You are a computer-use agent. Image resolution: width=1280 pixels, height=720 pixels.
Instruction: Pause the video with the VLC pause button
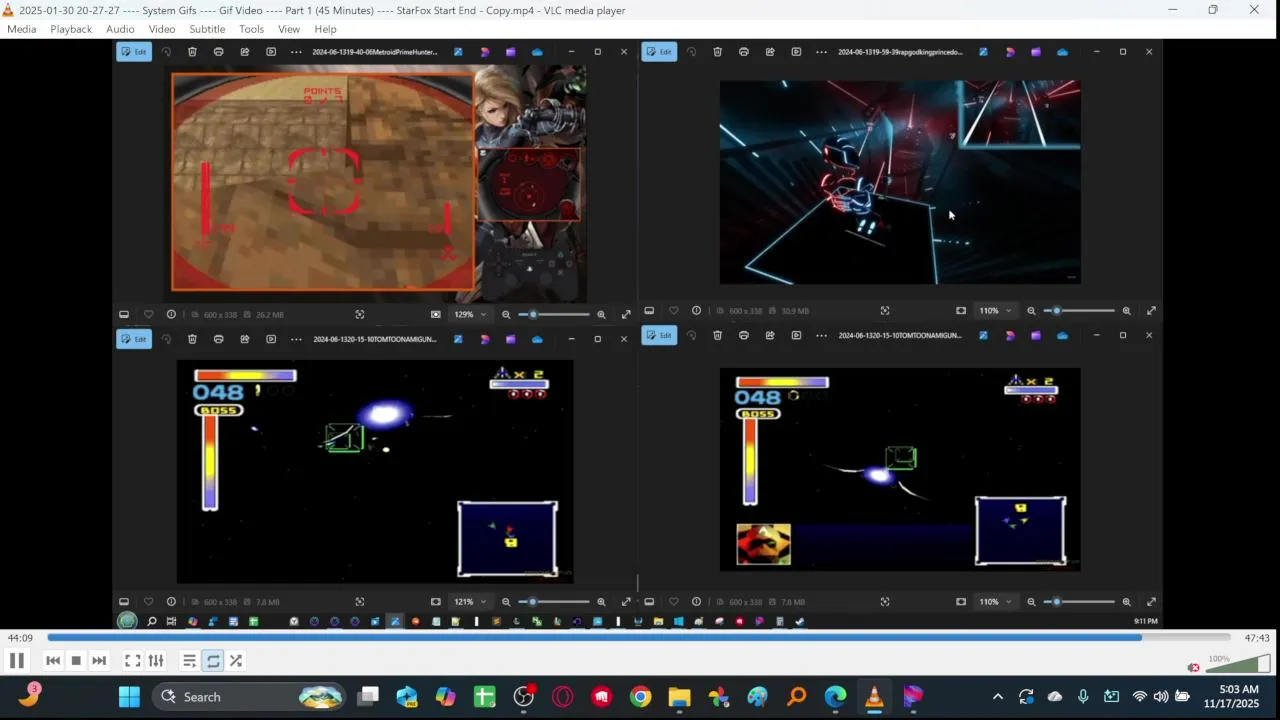(16, 660)
